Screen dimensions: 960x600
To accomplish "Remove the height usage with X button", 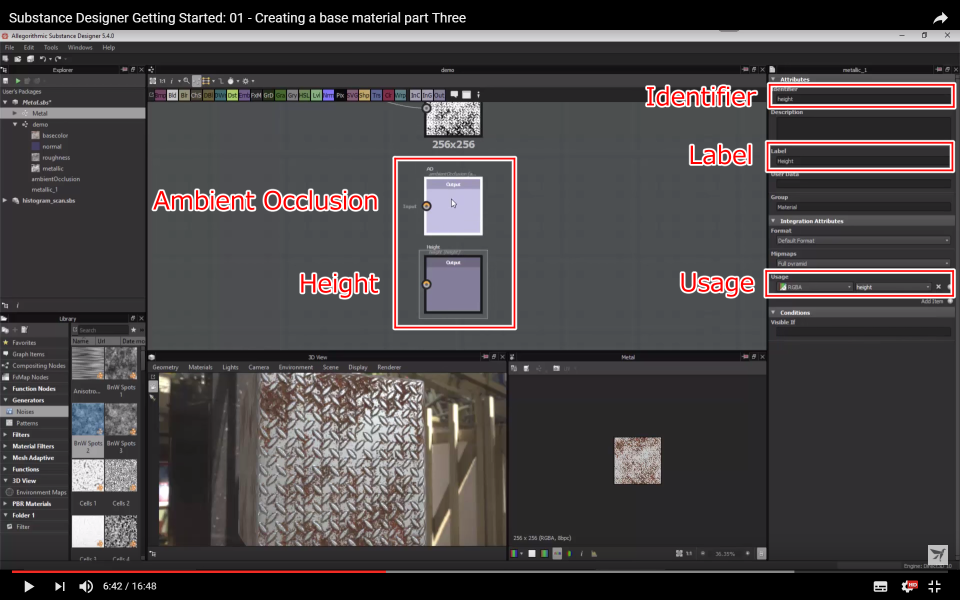I will coord(938,287).
